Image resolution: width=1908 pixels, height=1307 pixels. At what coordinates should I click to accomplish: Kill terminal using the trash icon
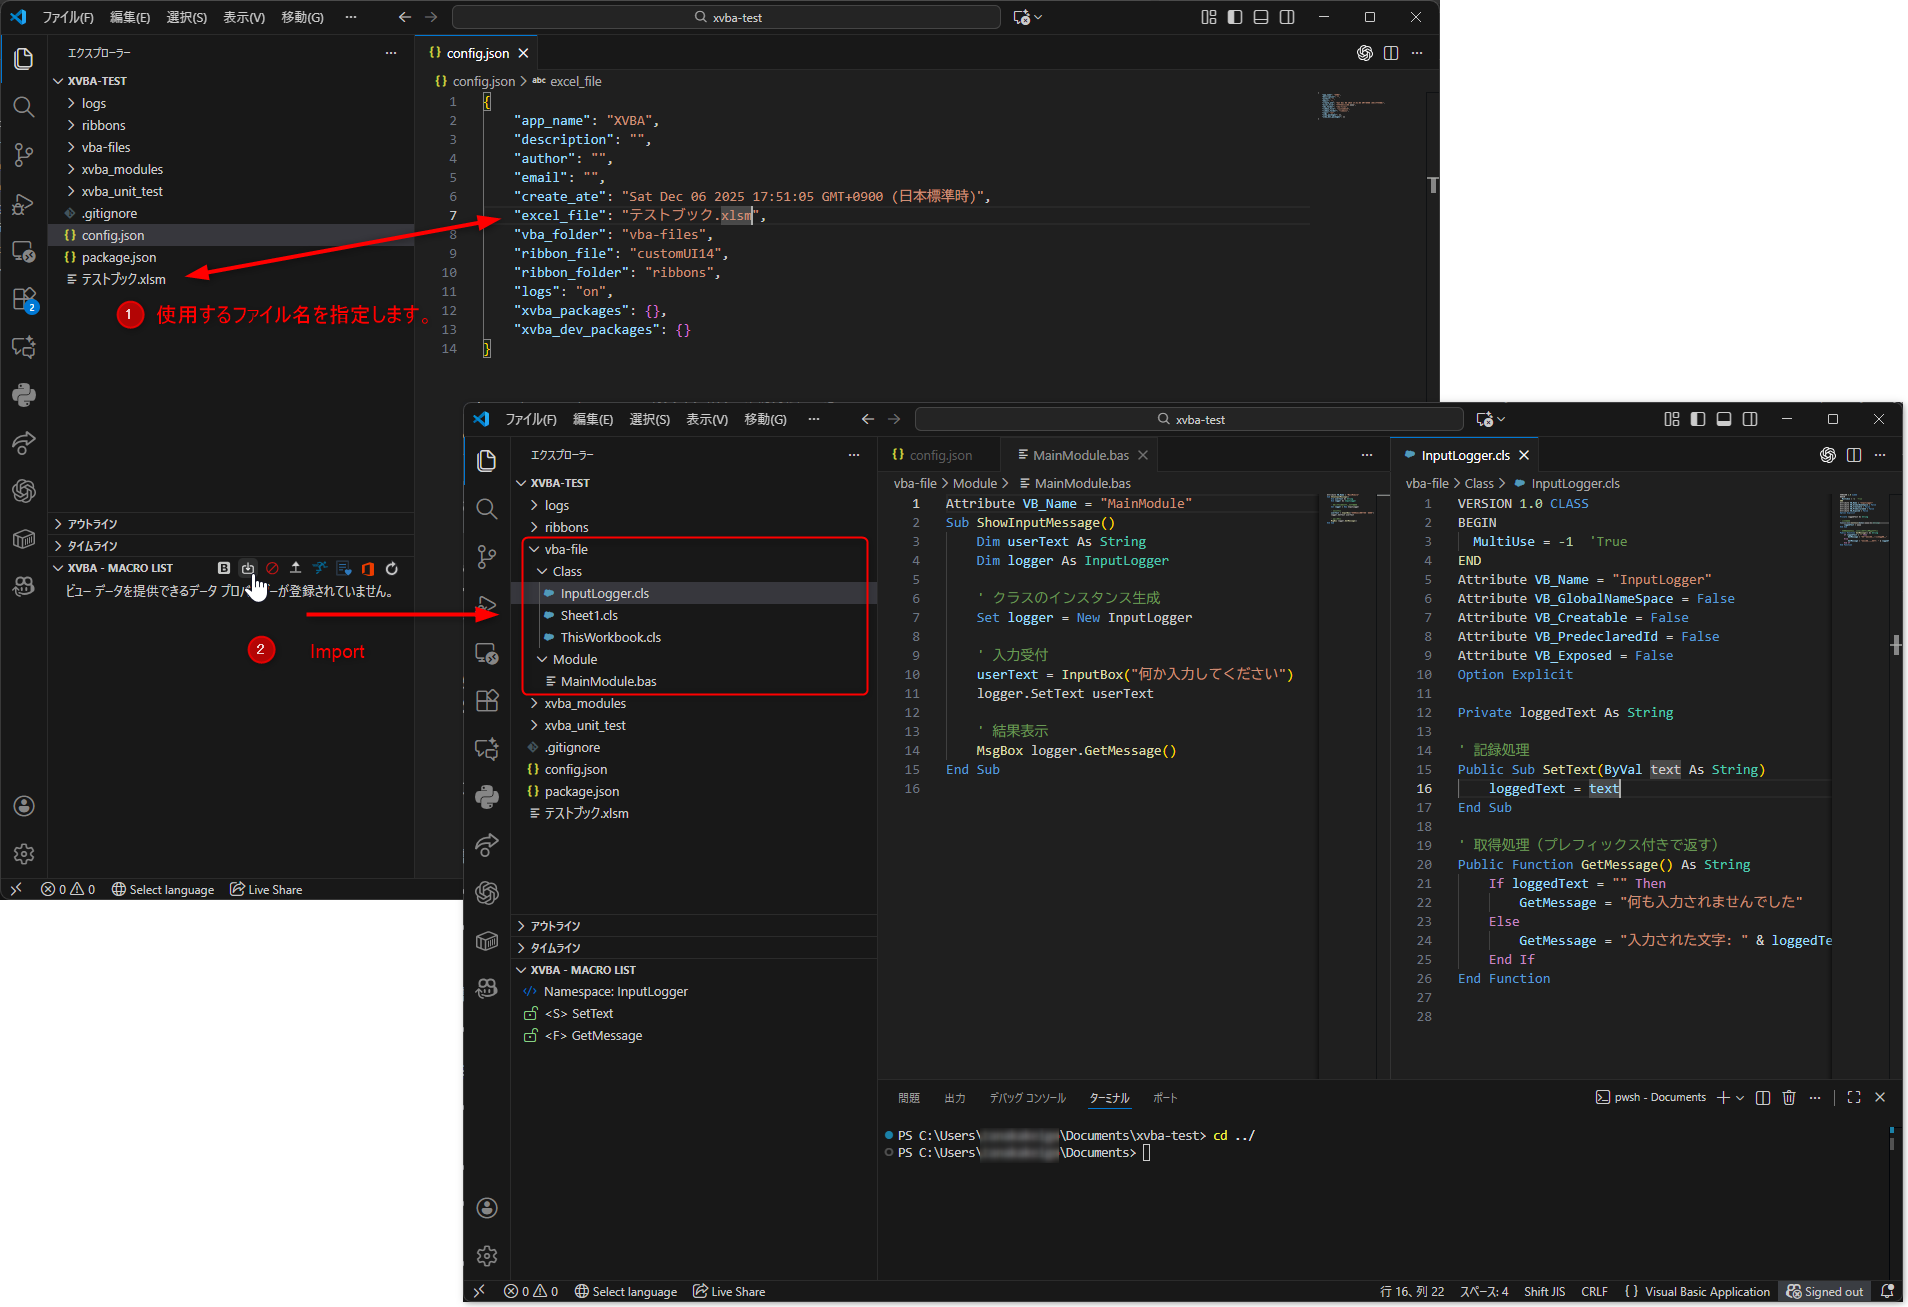coord(1789,1098)
